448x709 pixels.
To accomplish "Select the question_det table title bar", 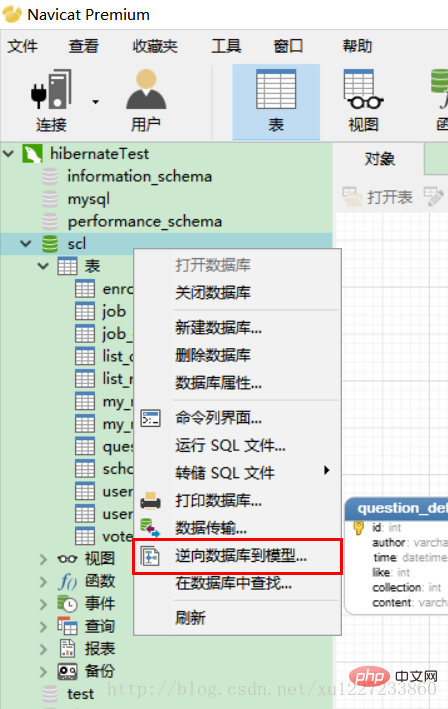I will (396, 509).
